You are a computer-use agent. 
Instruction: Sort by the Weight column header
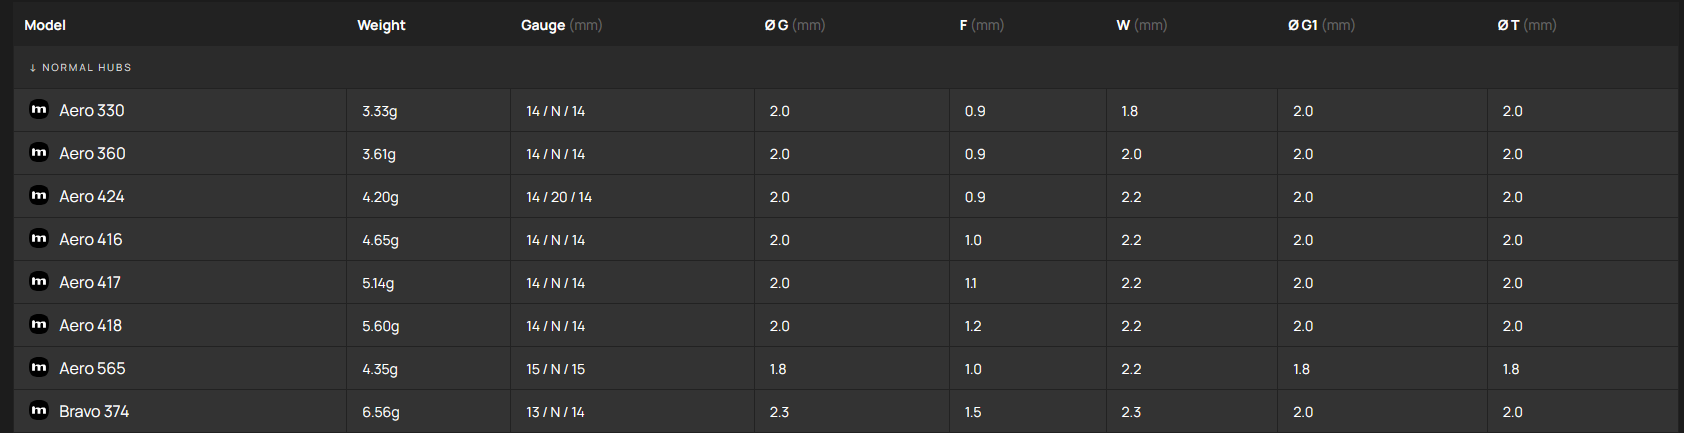click(381, 25)
